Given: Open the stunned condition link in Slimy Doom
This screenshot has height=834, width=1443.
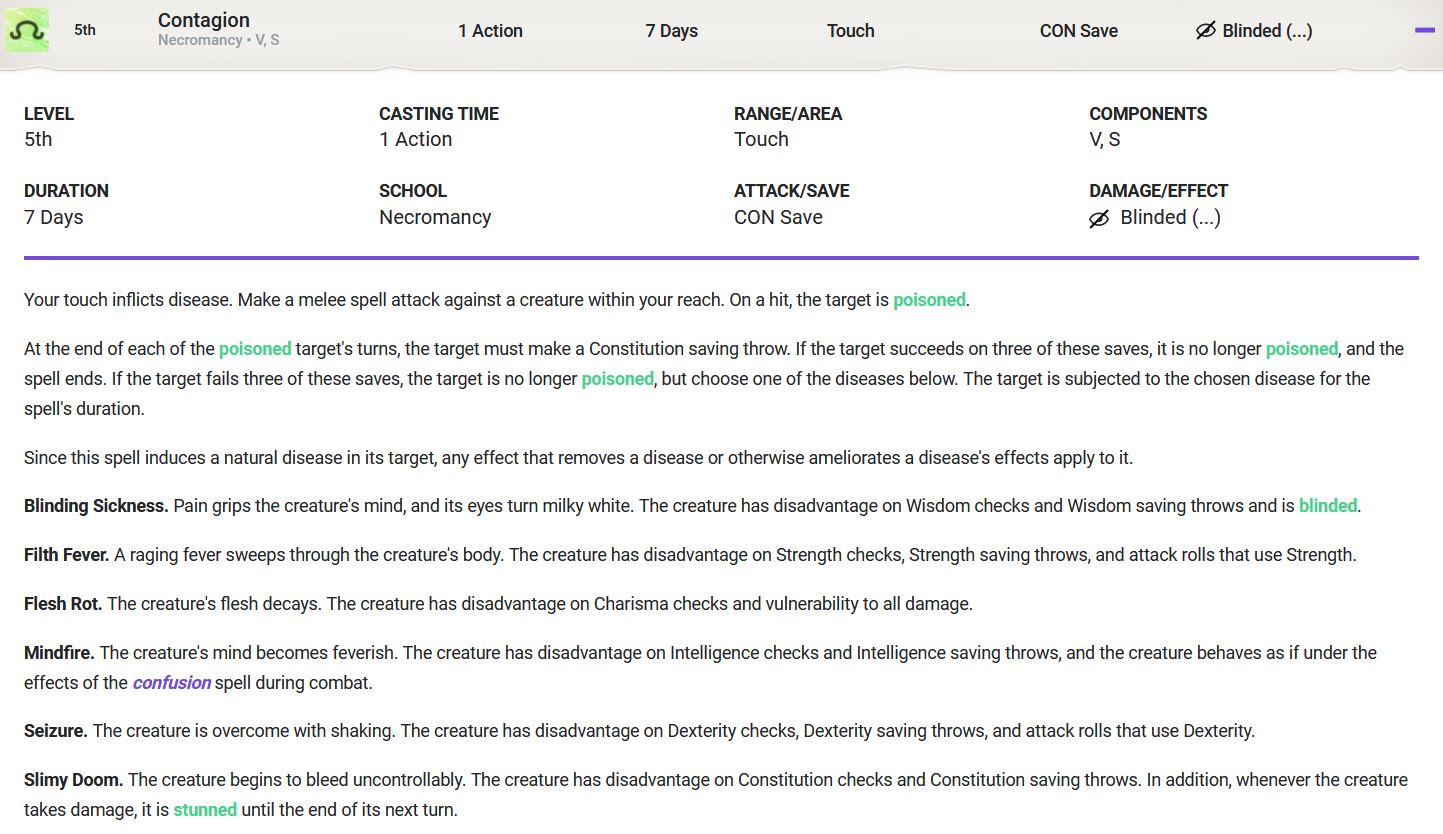Looking at the screenshot, I should coord(205,810).
